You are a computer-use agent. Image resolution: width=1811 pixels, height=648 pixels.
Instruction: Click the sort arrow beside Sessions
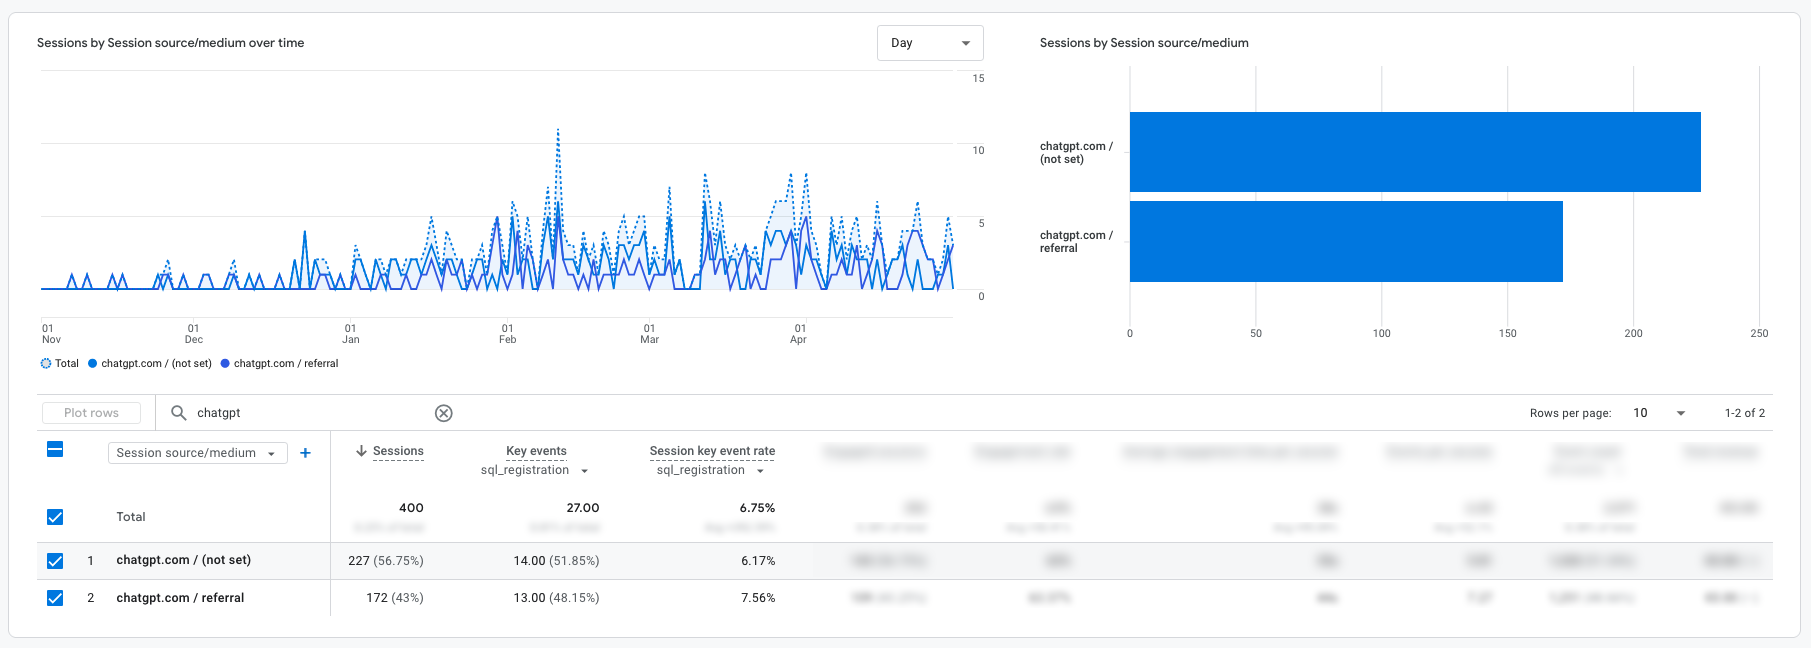[x=361, y=451]
